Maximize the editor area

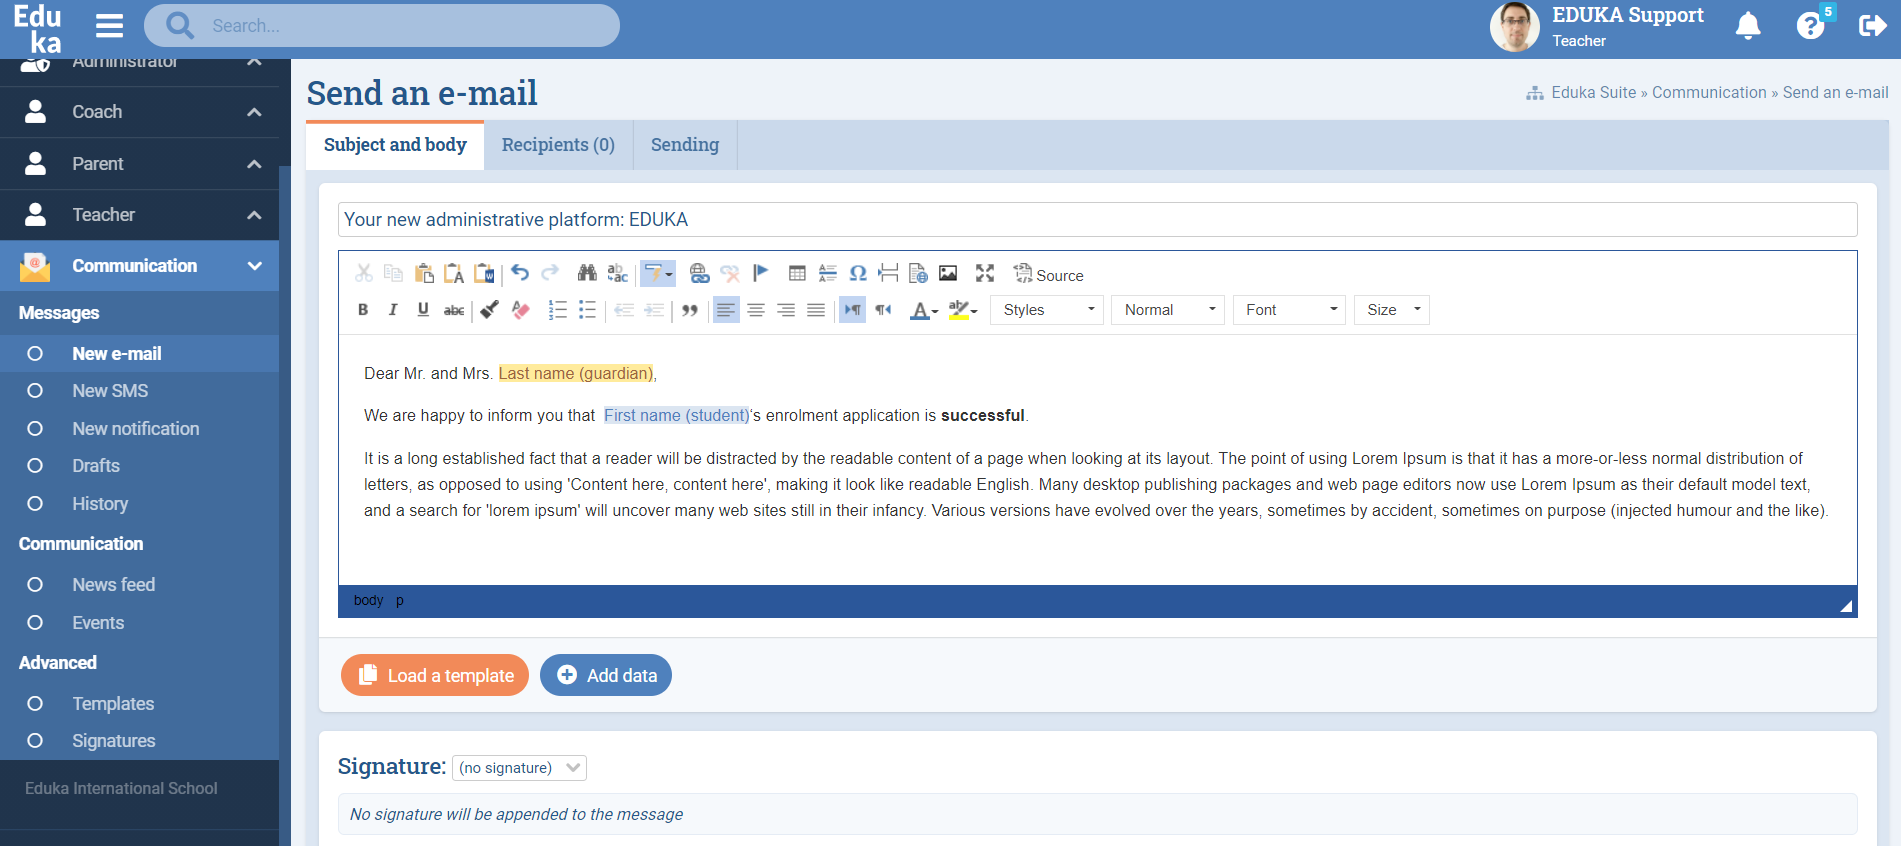pyautogui.click(x=985, y=273)
